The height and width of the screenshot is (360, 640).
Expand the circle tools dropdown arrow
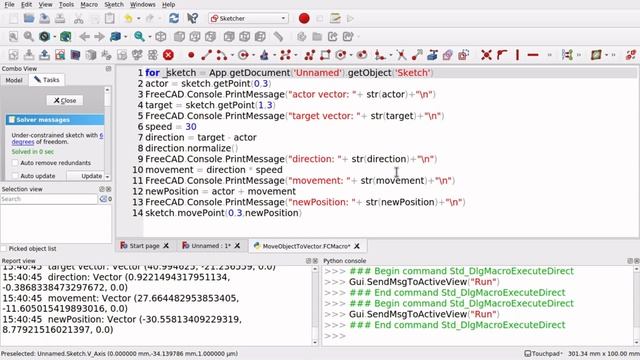pyautogui.click(x=253, y=55)
